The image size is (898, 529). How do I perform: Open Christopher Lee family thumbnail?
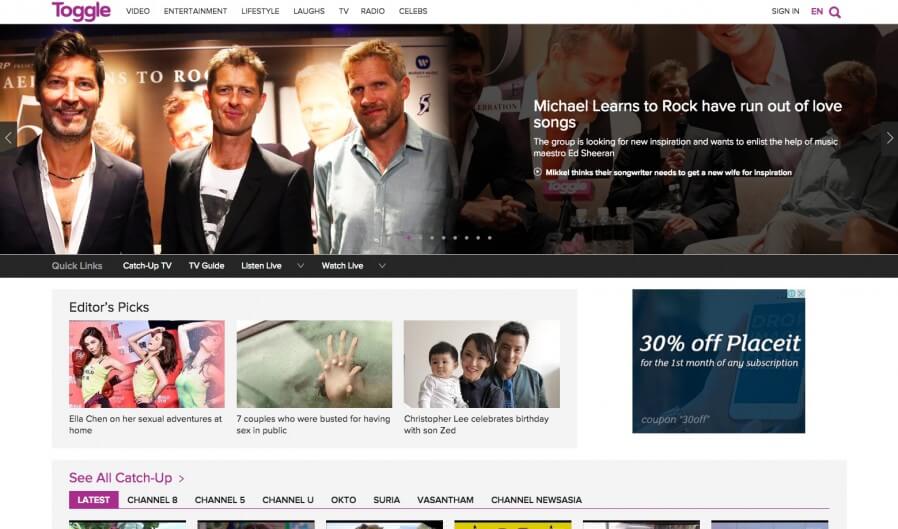(x=482, y=364)
